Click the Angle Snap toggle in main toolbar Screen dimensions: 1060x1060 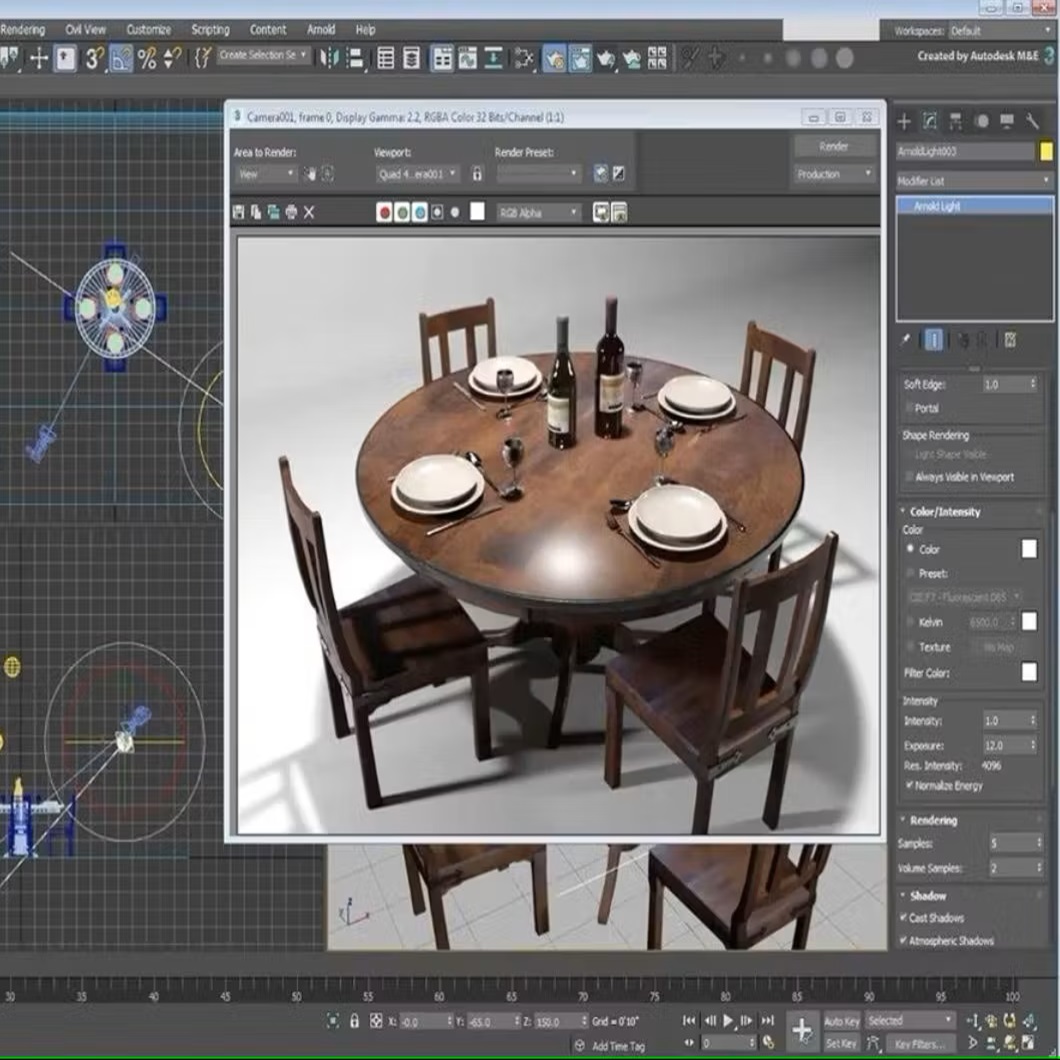(x=121, y=58)
